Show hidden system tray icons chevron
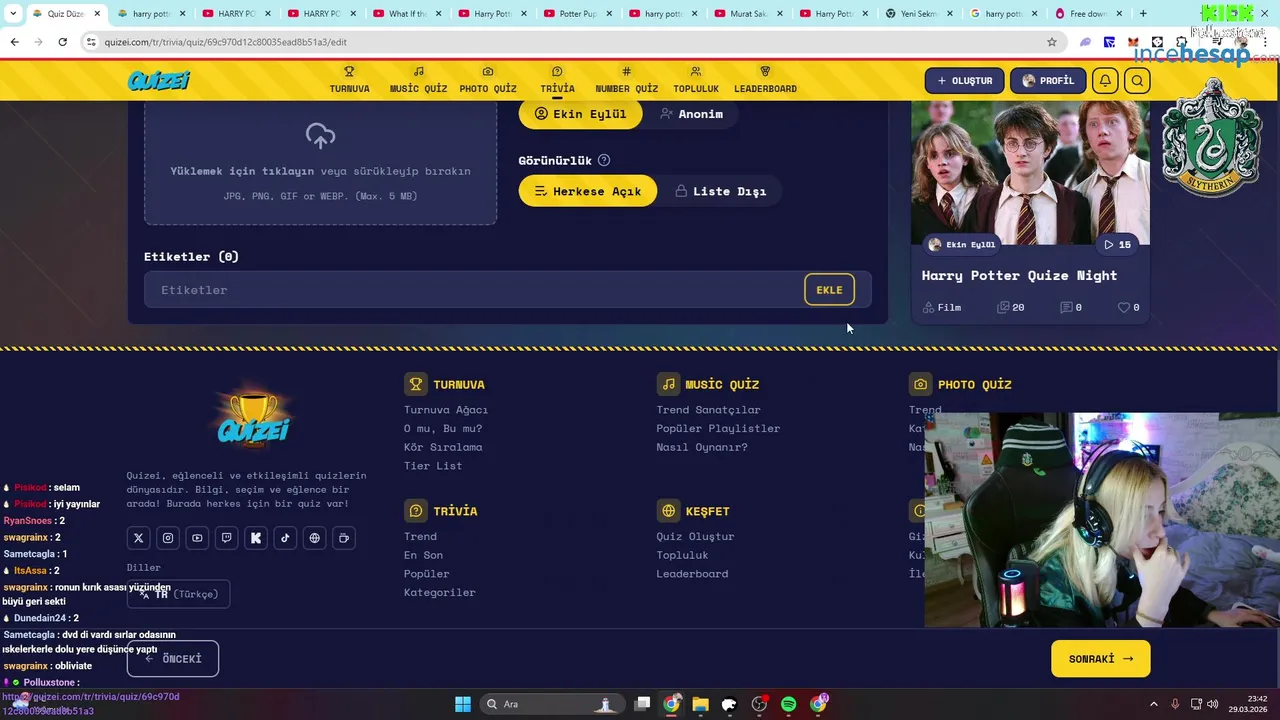 (x=1153, y=704)
